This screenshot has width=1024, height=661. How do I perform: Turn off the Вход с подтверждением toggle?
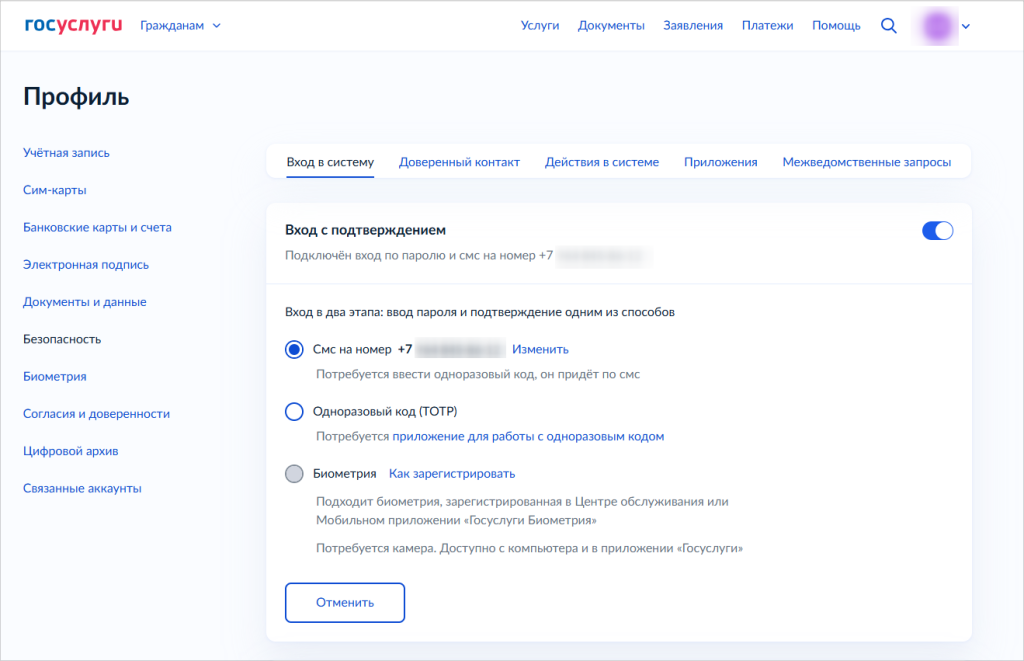937,231
